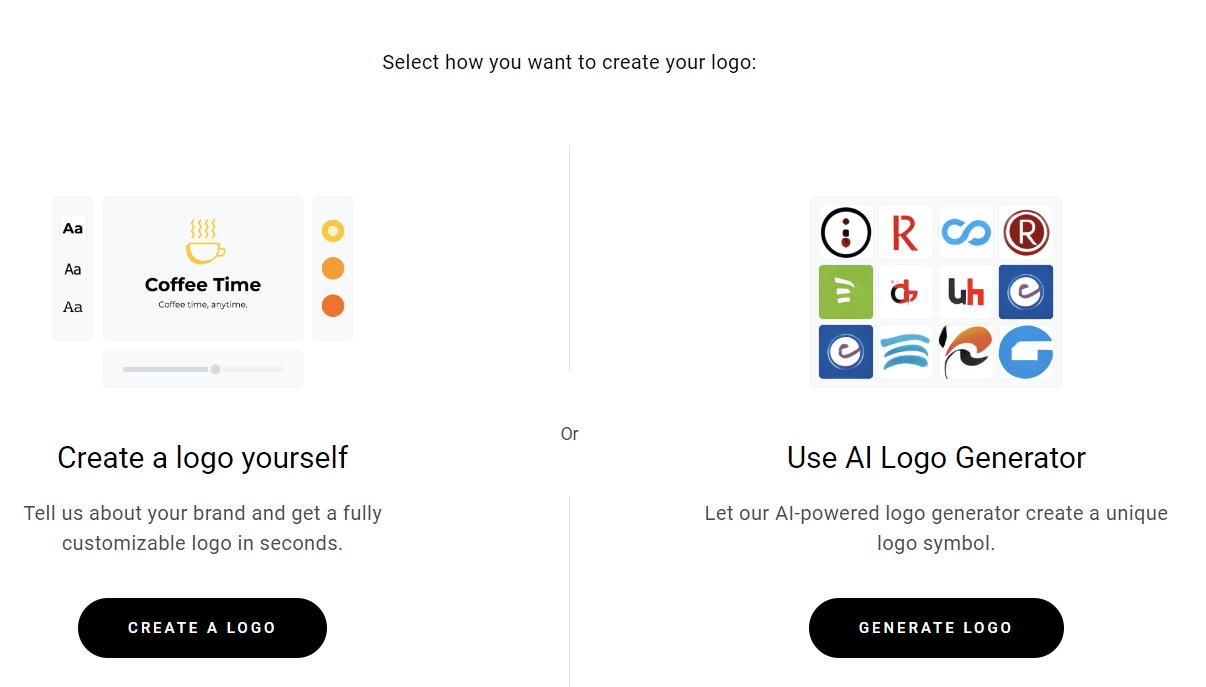Choose the red d monogram logo sample

[x=905, y=291]
